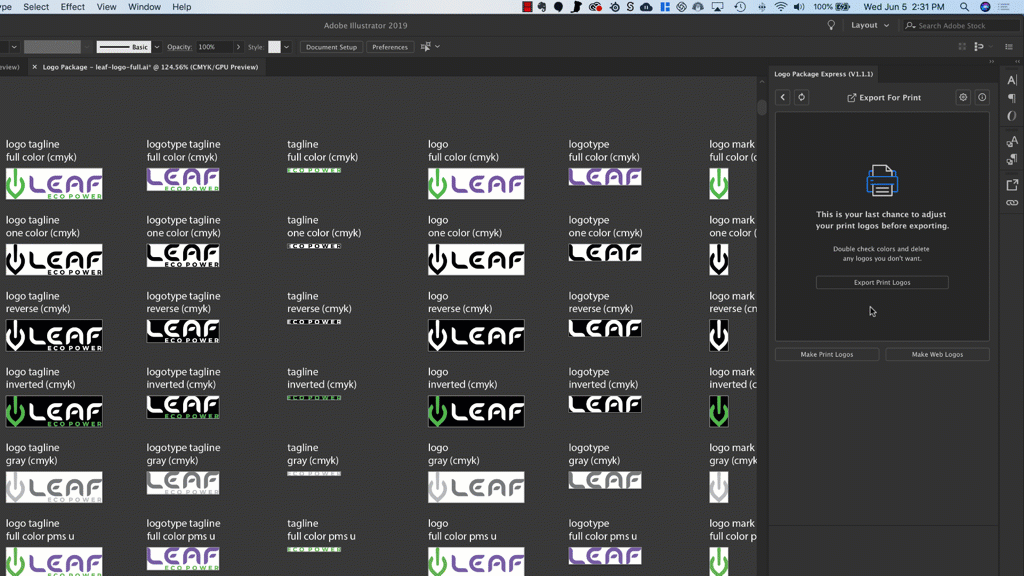Open the Layout workspace dropdown
1024x576 pixels.
tap(870, 25)
